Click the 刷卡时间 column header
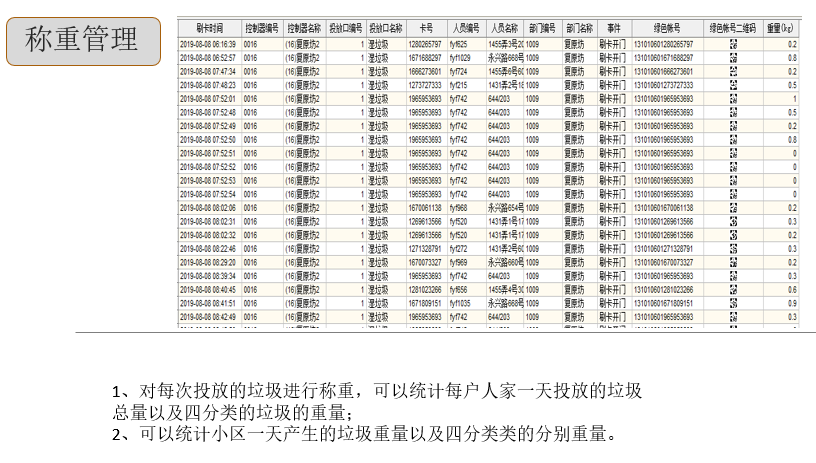This screenshot has height=463, width=816. (210, 28)
